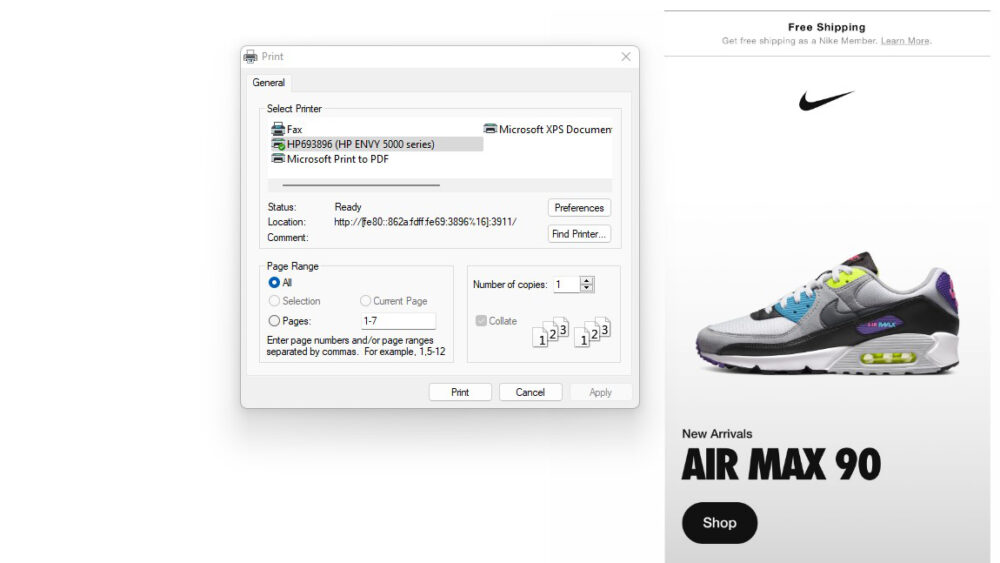The height and width of the screenshot is (563, 1000).
Task: Increase the number of copies
Action: (587, 281)
